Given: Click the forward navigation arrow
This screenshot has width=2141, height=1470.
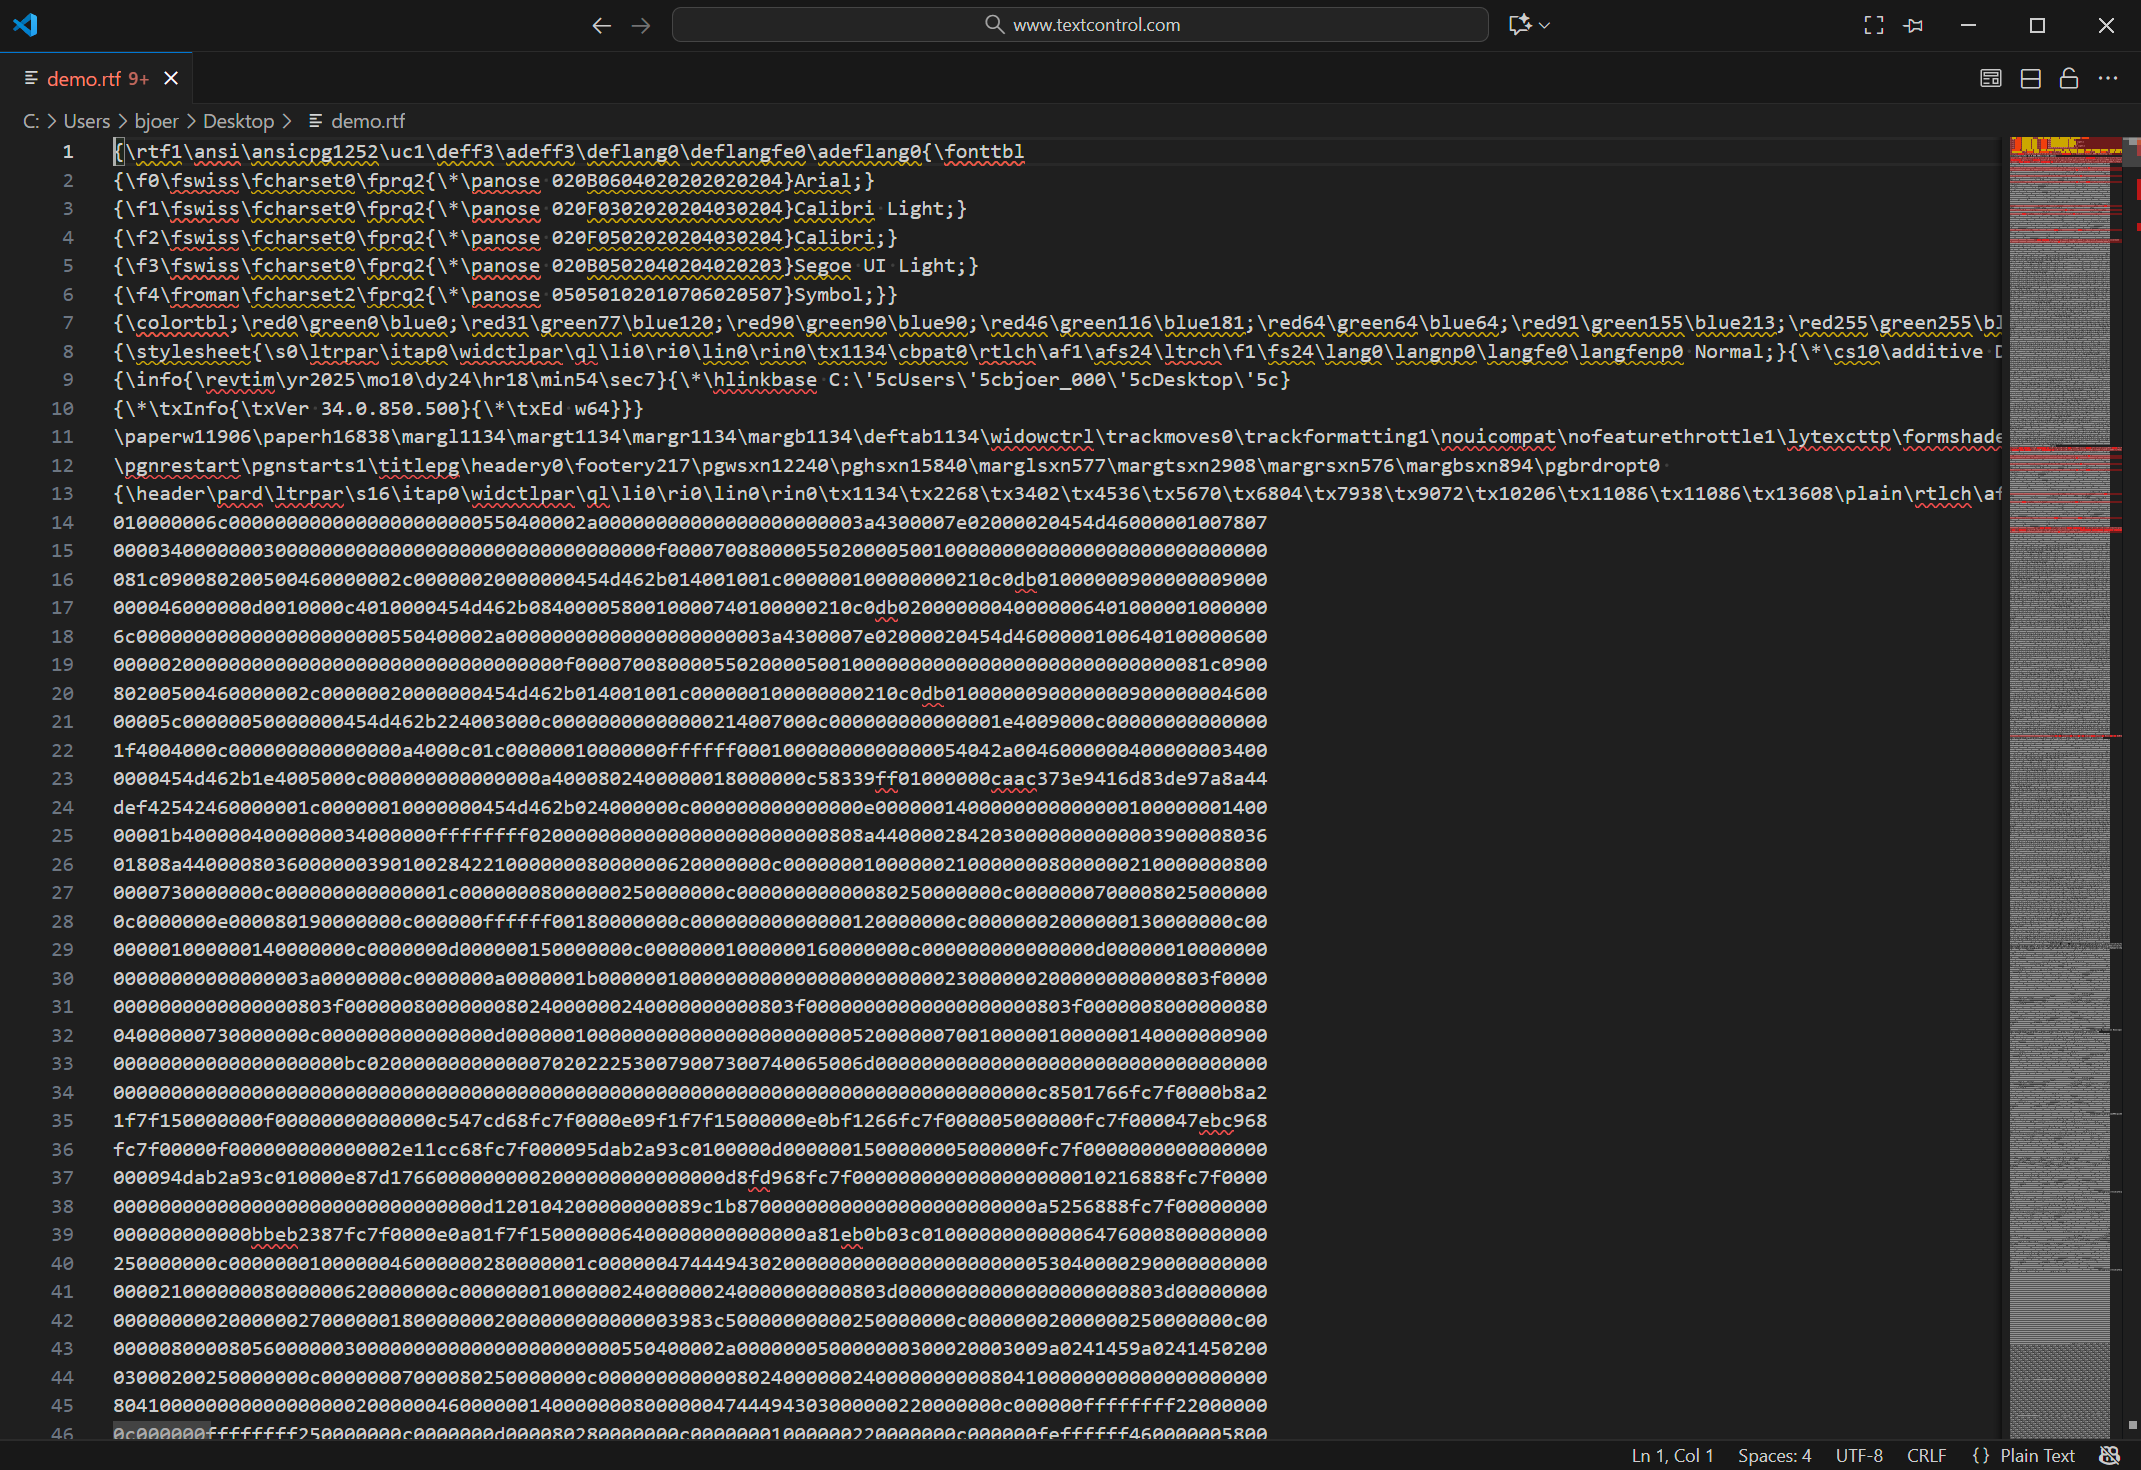Looking at the screenshot, I should pyautogui.click(x=641, y=25).
